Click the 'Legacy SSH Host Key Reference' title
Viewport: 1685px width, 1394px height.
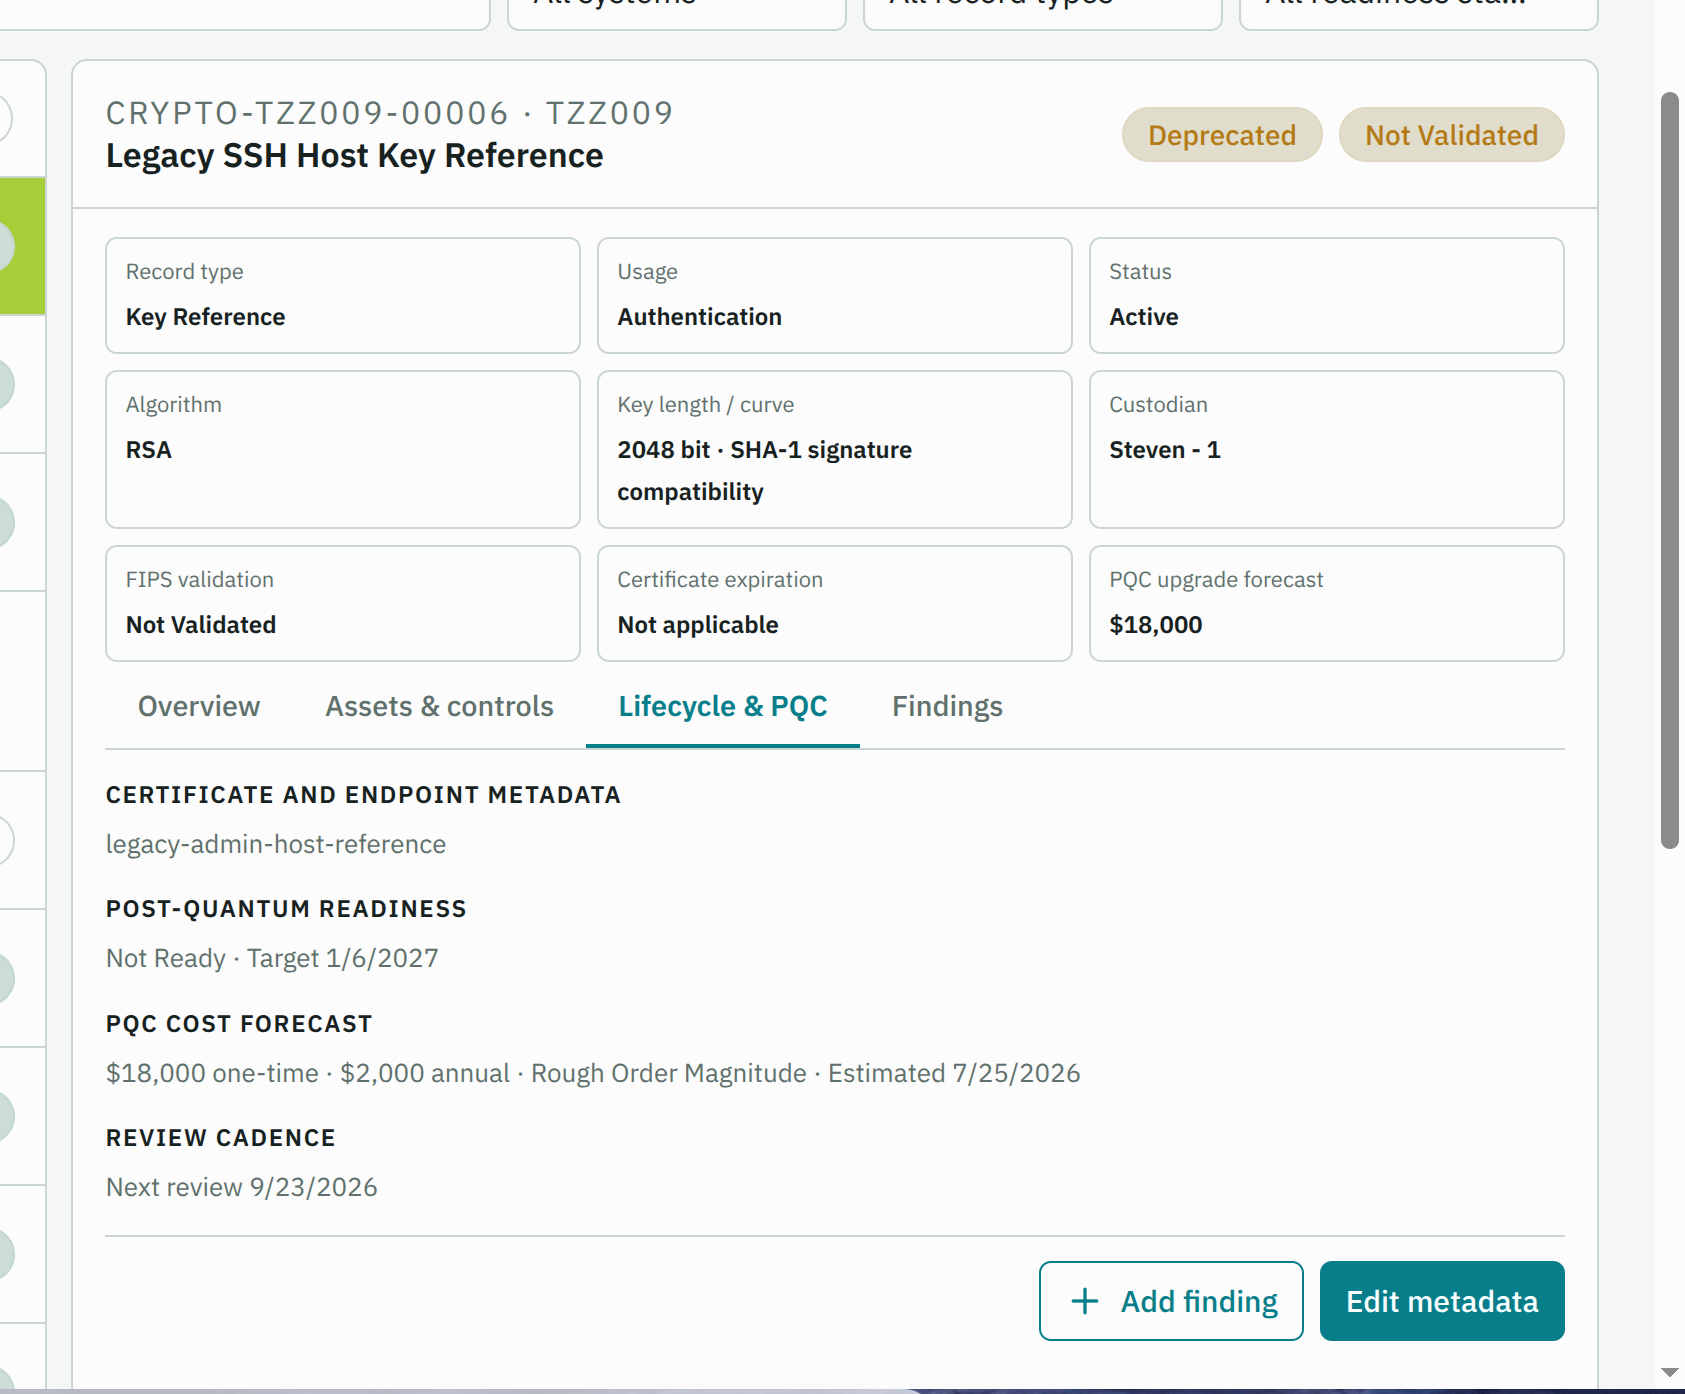tap(355, 156)
